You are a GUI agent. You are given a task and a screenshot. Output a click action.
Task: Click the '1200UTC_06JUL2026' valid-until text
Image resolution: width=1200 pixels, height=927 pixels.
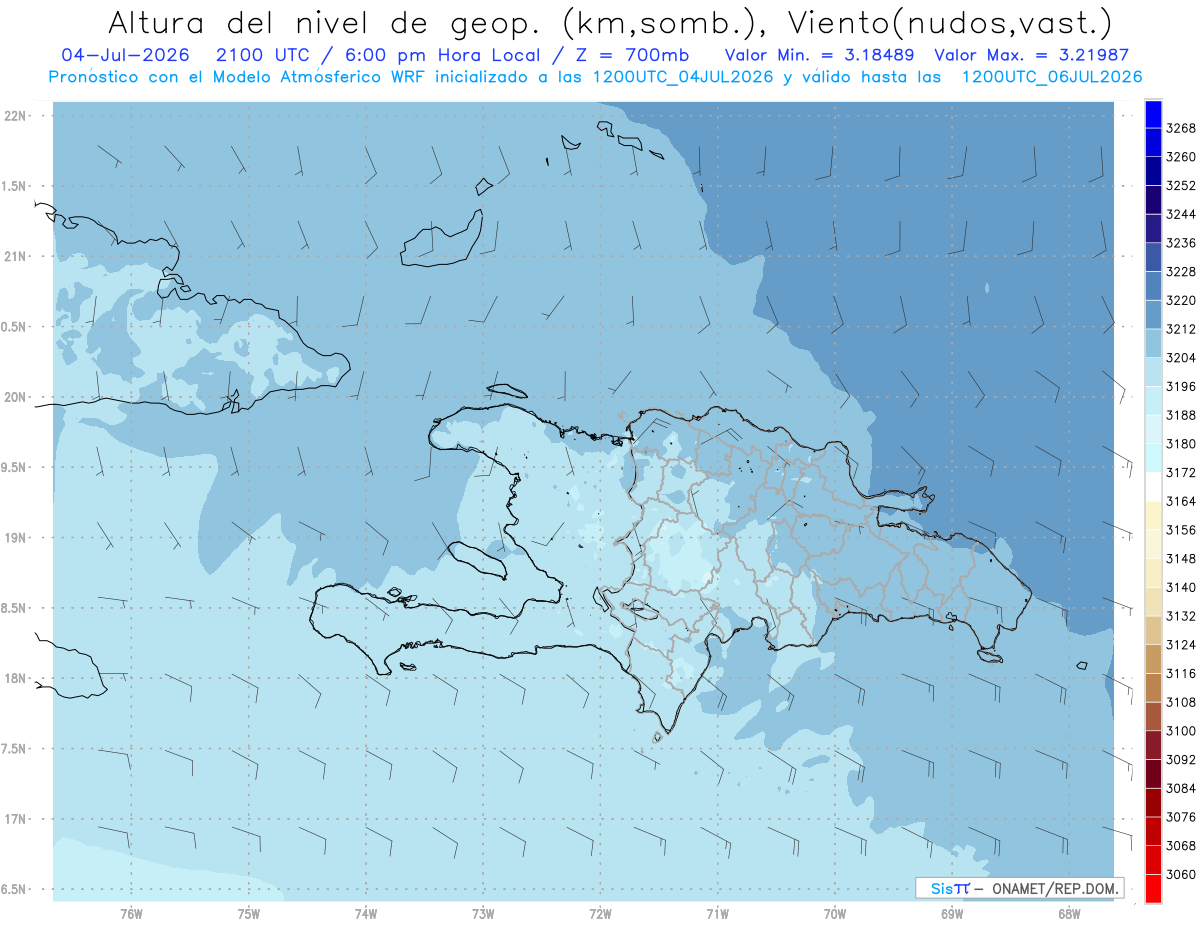pos(1052,77)
